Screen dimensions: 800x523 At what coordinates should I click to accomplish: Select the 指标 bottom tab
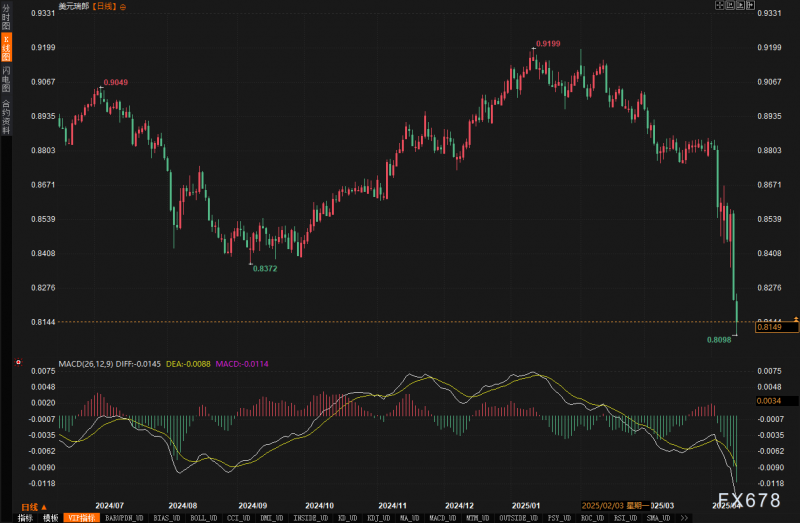coord(25,518)
